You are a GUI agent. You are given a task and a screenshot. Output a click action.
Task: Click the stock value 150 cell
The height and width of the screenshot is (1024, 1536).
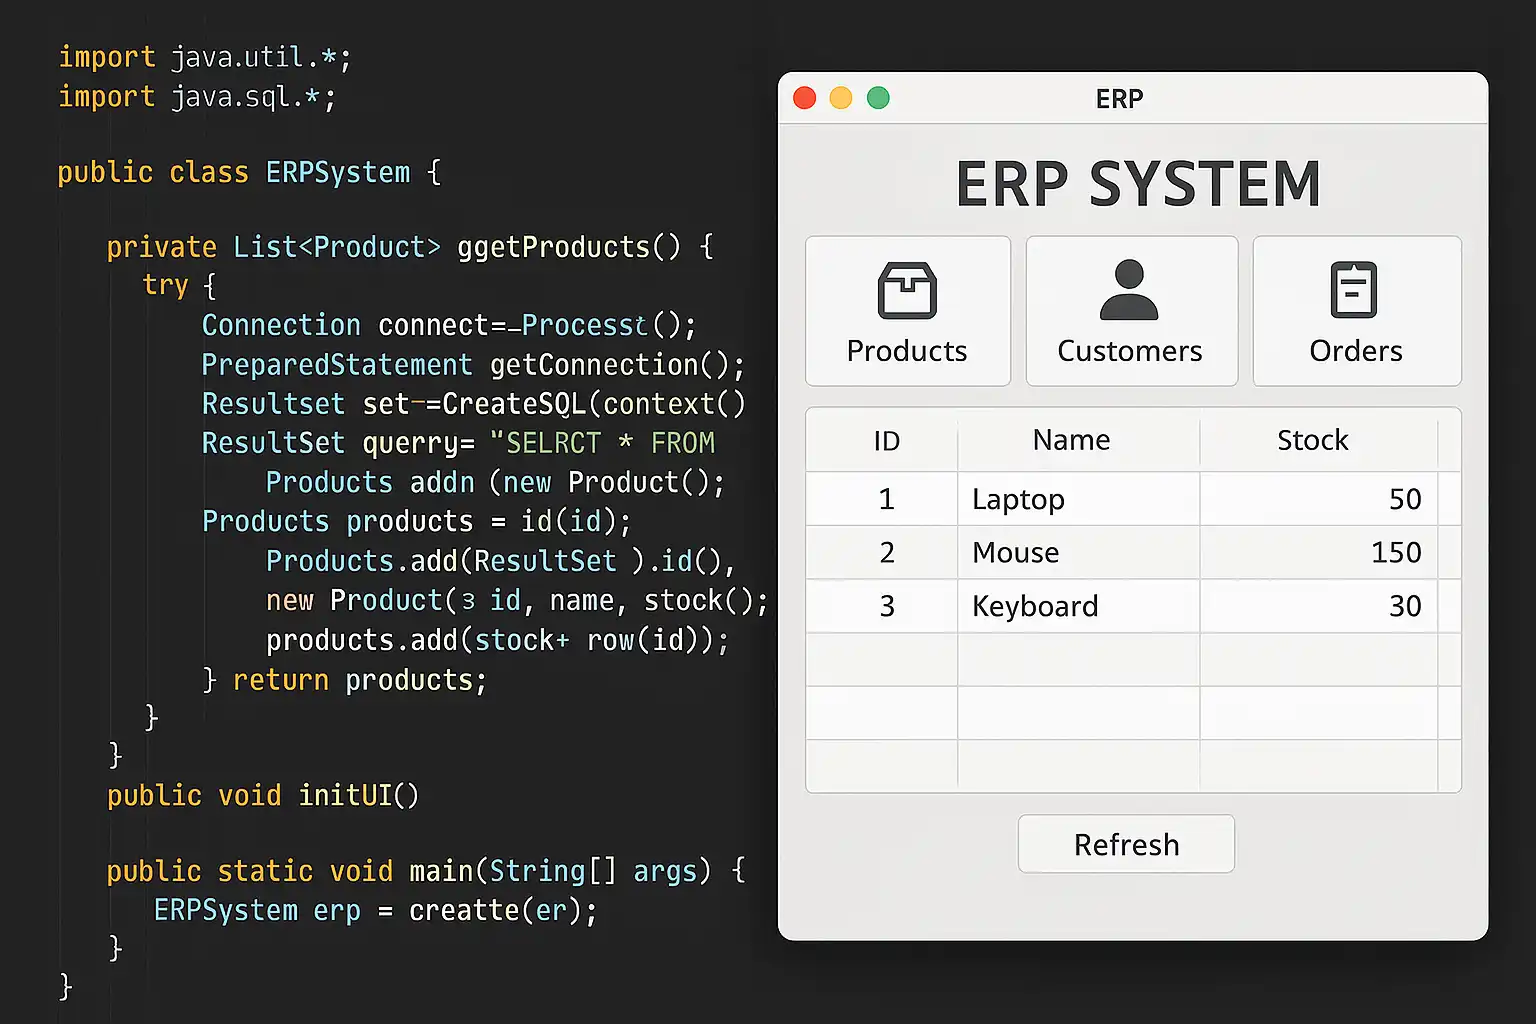tap(1396, 553)
